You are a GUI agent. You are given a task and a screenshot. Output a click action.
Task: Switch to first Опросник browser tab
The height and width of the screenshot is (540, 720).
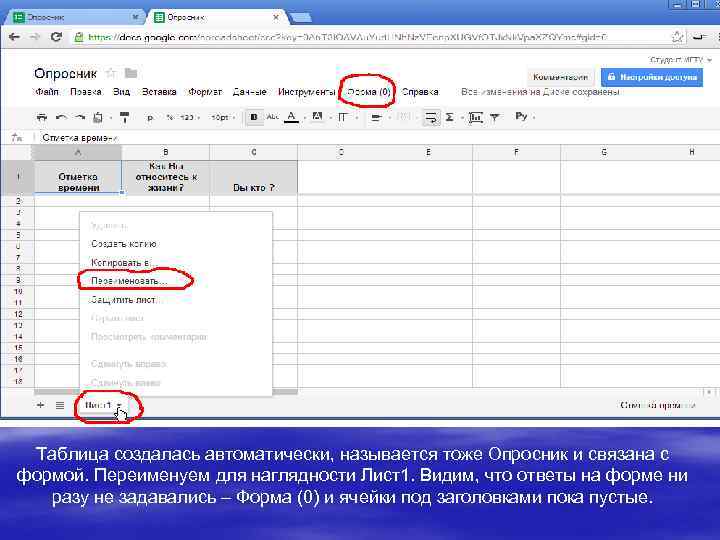(x=76, y=17)
